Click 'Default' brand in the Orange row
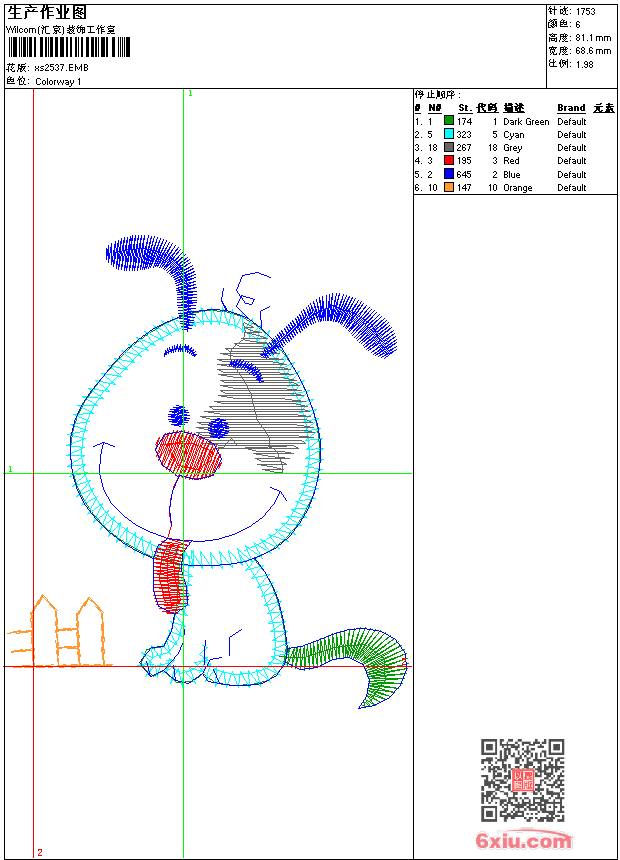 572,188
